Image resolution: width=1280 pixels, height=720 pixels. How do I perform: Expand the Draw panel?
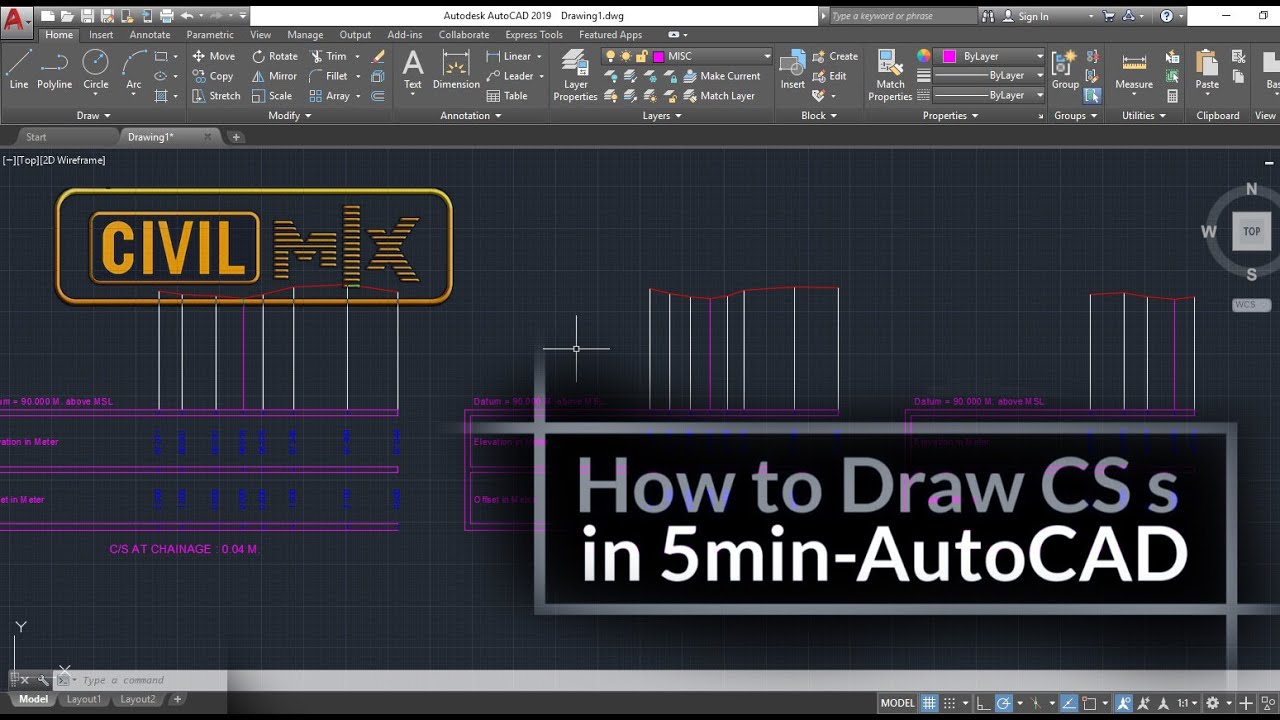(94, 116)
